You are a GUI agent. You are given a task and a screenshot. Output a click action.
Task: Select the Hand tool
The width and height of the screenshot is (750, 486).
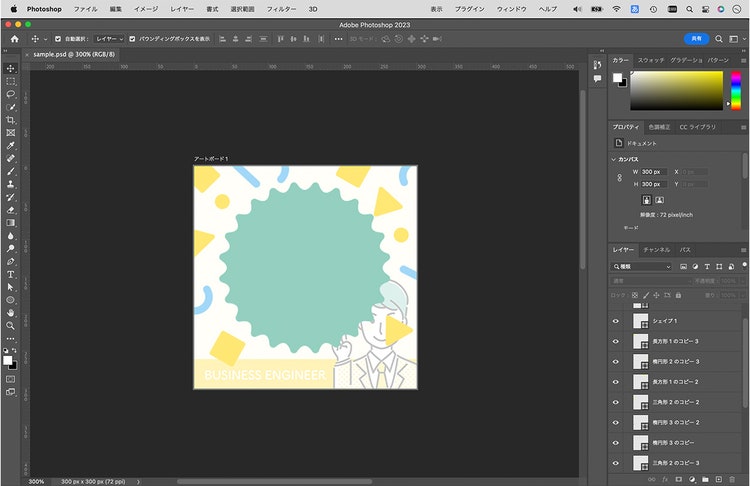(11, 313)
